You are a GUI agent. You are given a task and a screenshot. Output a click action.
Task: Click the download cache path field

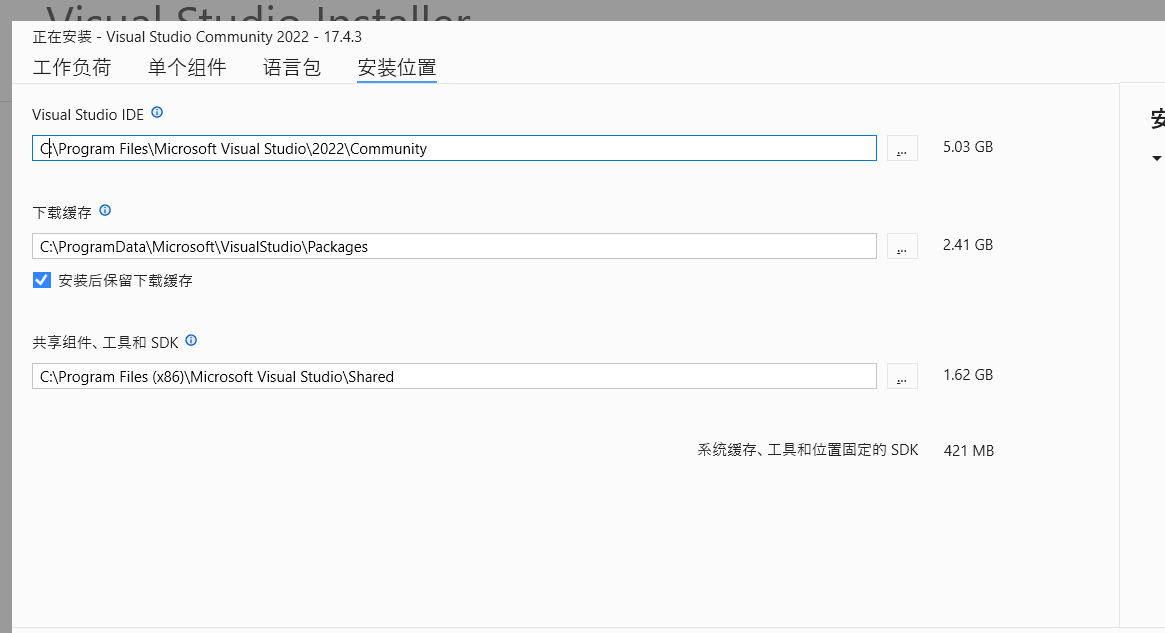[x=454, y=246]
